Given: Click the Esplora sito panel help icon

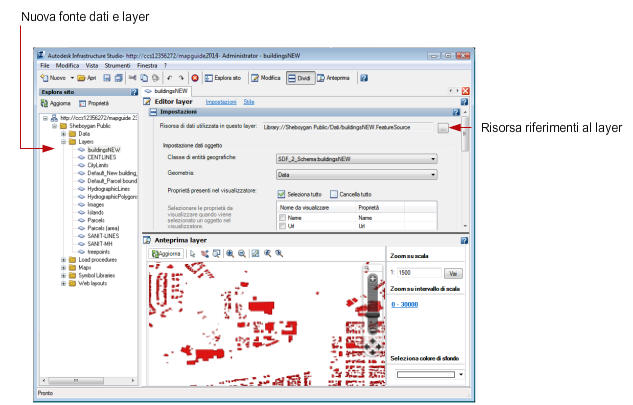Looking at the screenshot, I should pyautogui.click(x=134, y=92).
